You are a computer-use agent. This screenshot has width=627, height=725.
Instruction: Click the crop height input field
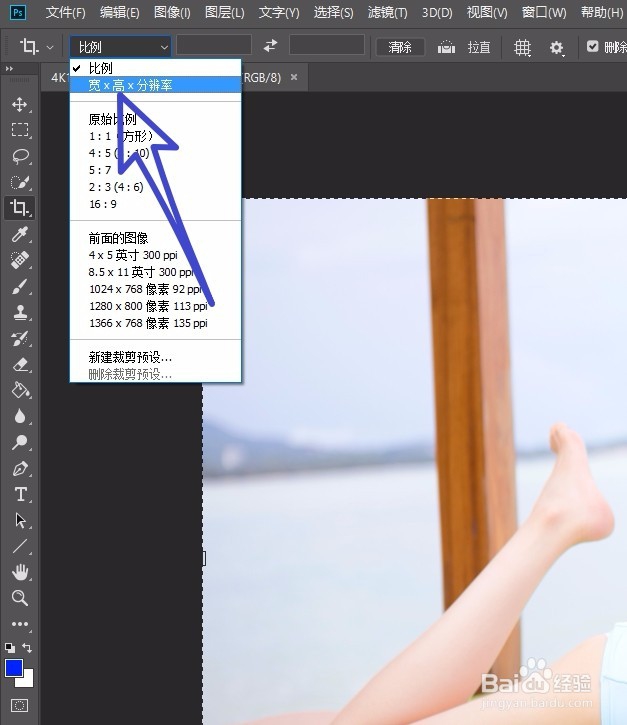pos(326,46)
